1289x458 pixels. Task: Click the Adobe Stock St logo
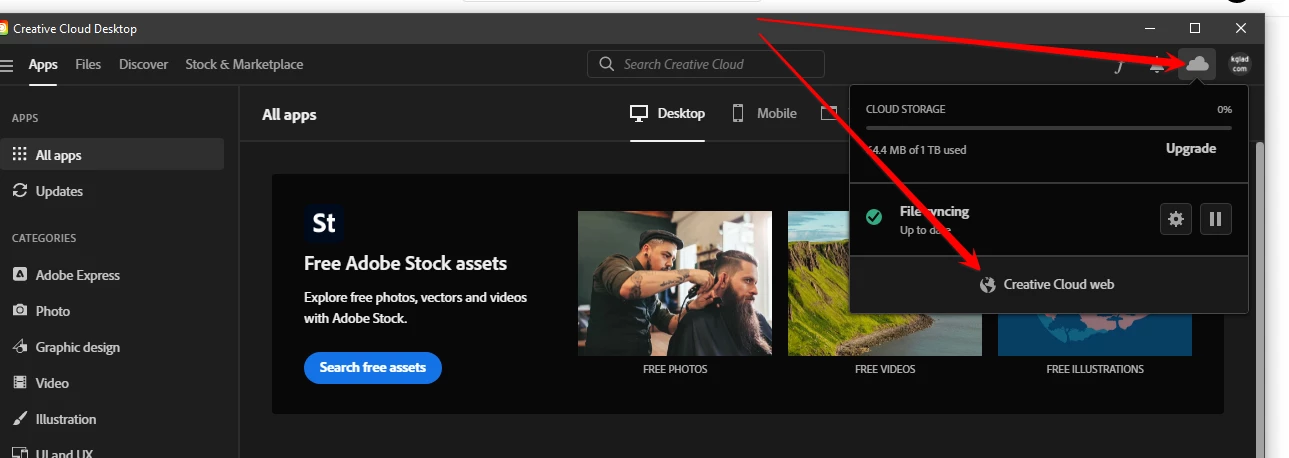pyautogui.click(x=324, y=222)
